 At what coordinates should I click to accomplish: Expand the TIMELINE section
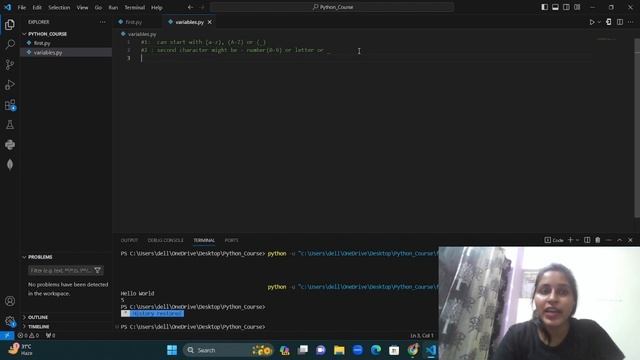tap(38, 327)
